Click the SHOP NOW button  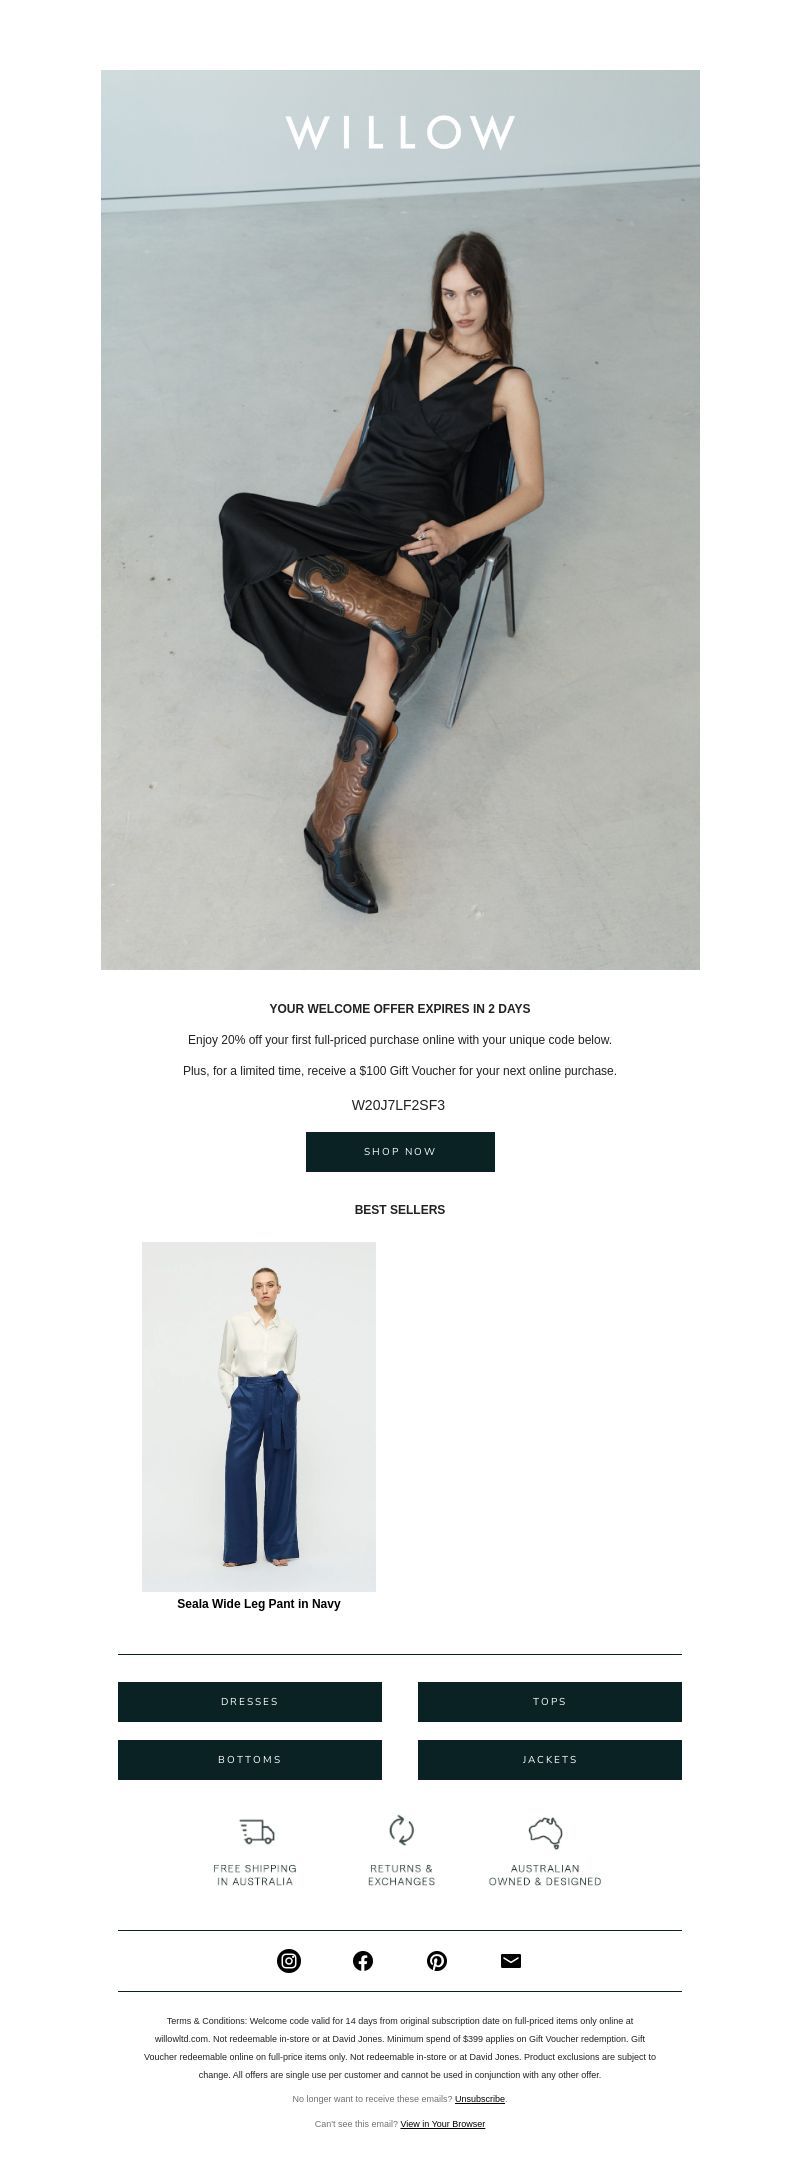(400, 1152)
